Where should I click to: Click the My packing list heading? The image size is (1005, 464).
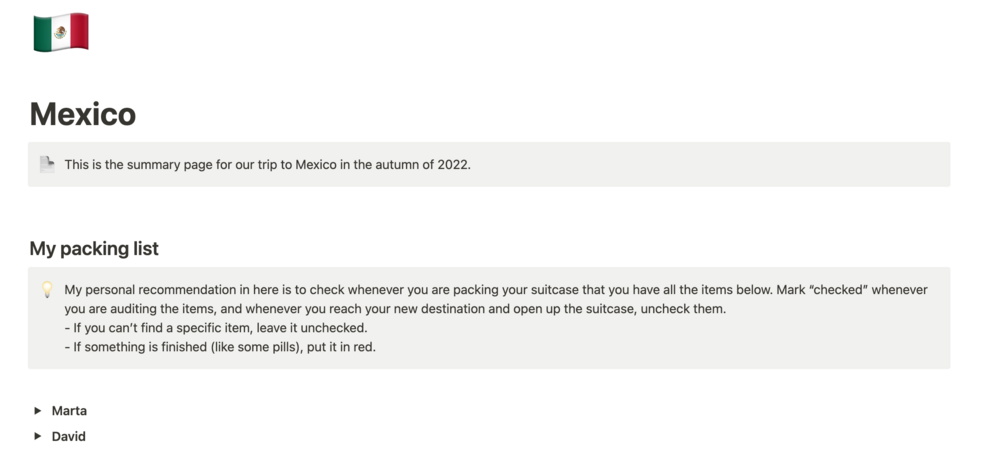94,249
